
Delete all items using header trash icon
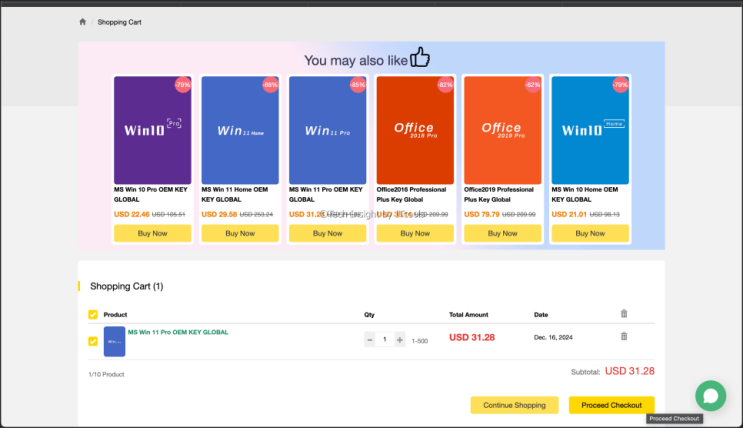coord(624,314)
